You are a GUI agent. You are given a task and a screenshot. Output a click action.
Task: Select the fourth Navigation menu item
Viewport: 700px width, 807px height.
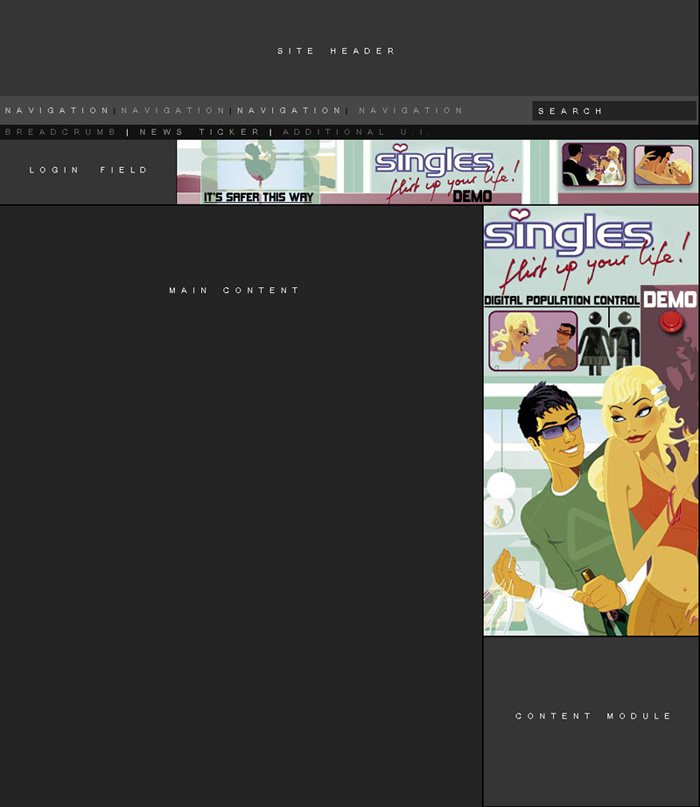tap(411, 110)
